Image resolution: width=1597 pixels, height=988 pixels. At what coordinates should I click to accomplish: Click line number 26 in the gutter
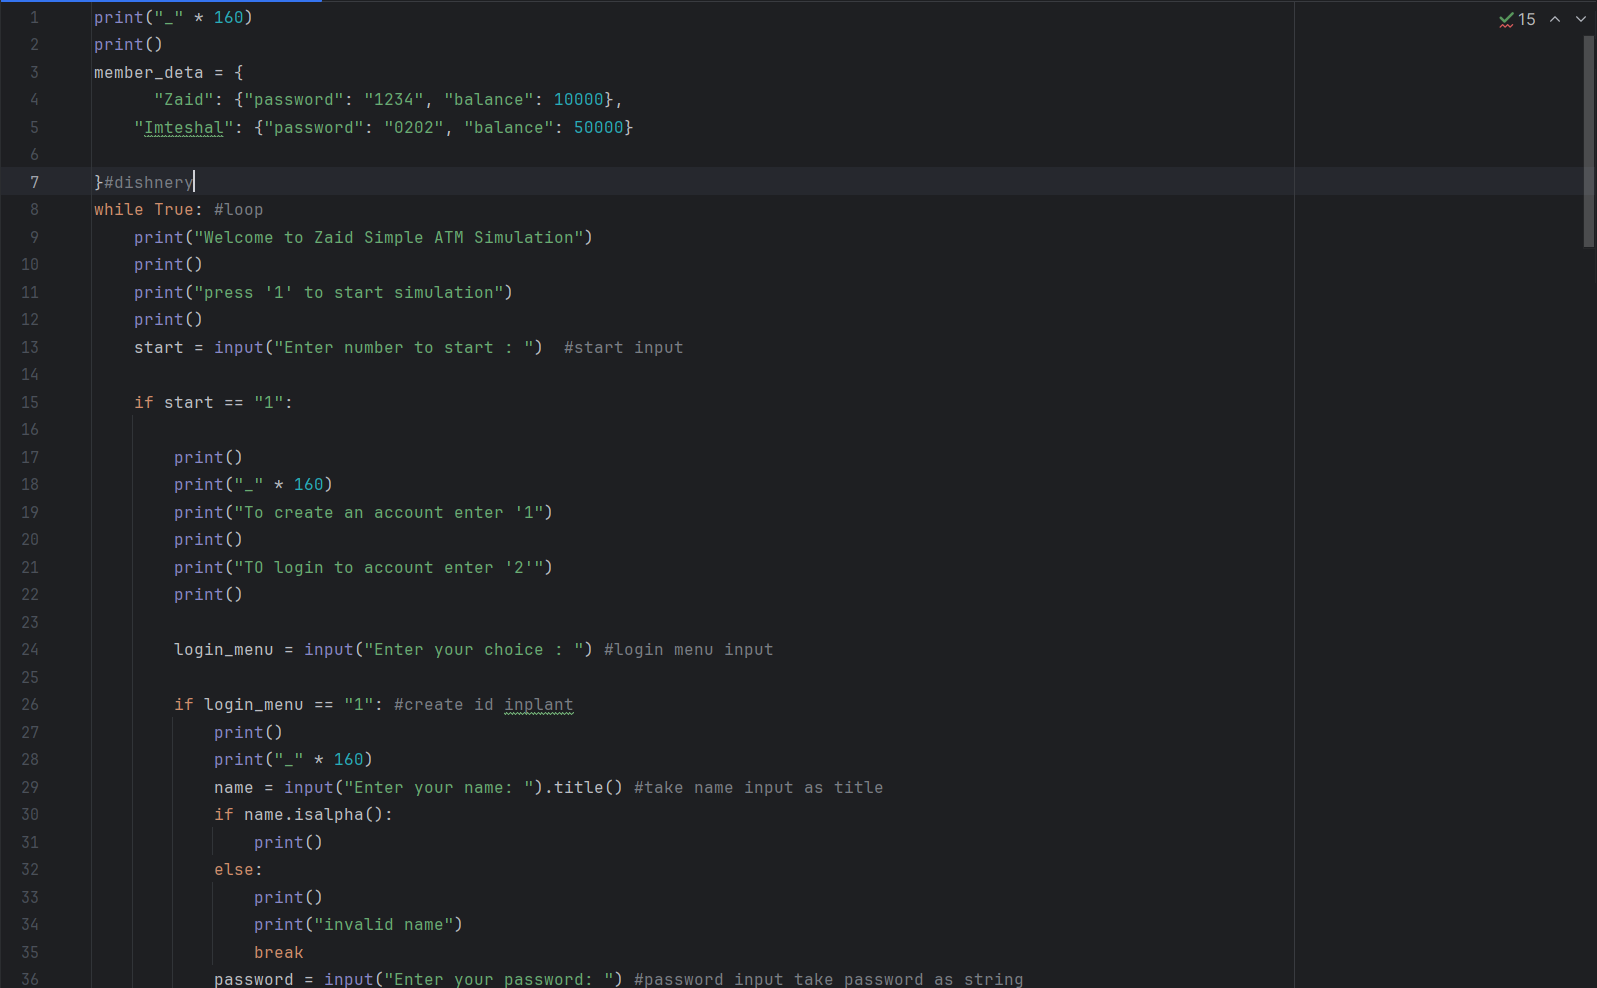[x=30, y=705]
